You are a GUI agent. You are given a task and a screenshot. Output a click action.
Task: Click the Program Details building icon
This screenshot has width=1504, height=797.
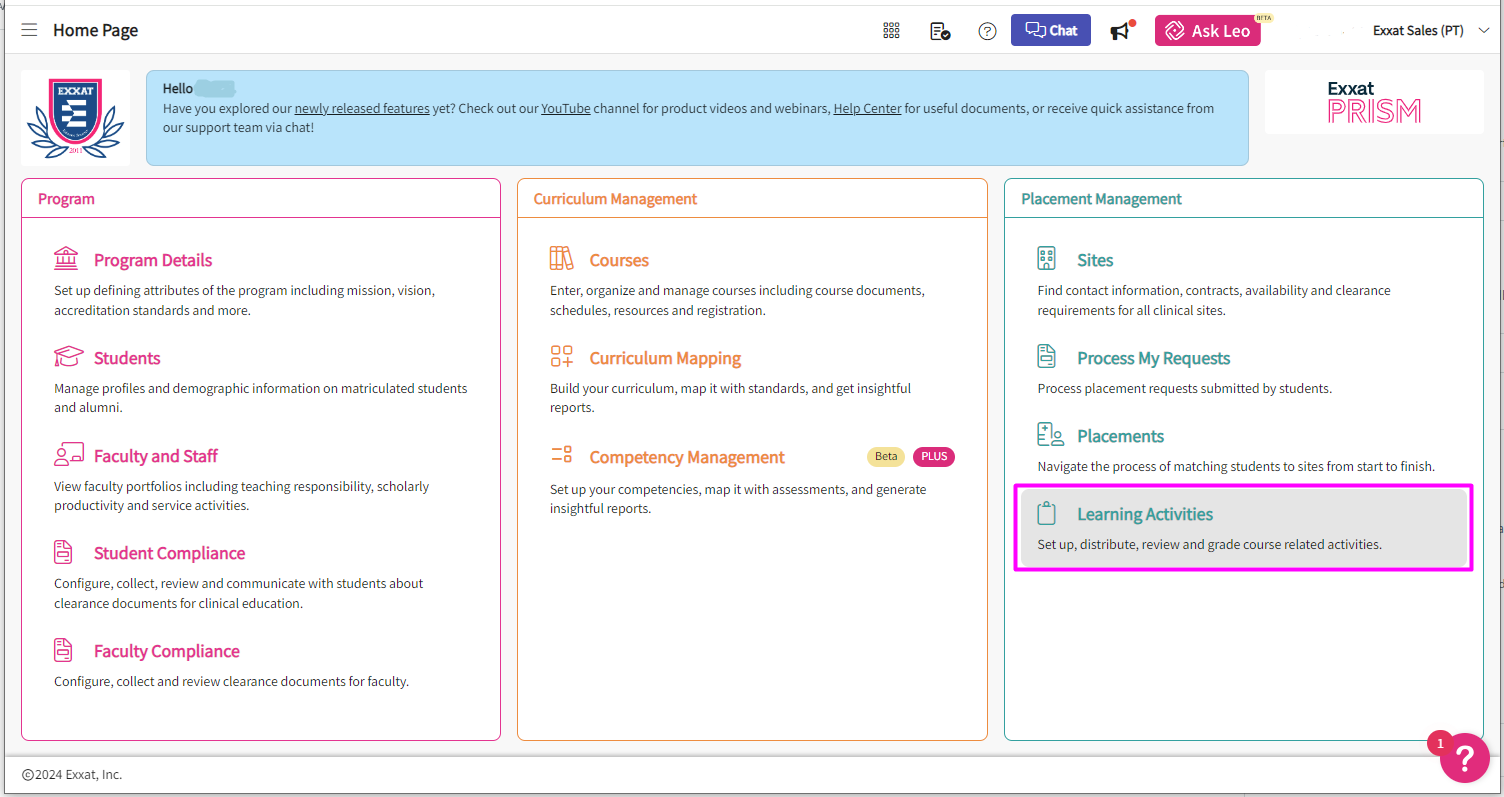[66, 259]
